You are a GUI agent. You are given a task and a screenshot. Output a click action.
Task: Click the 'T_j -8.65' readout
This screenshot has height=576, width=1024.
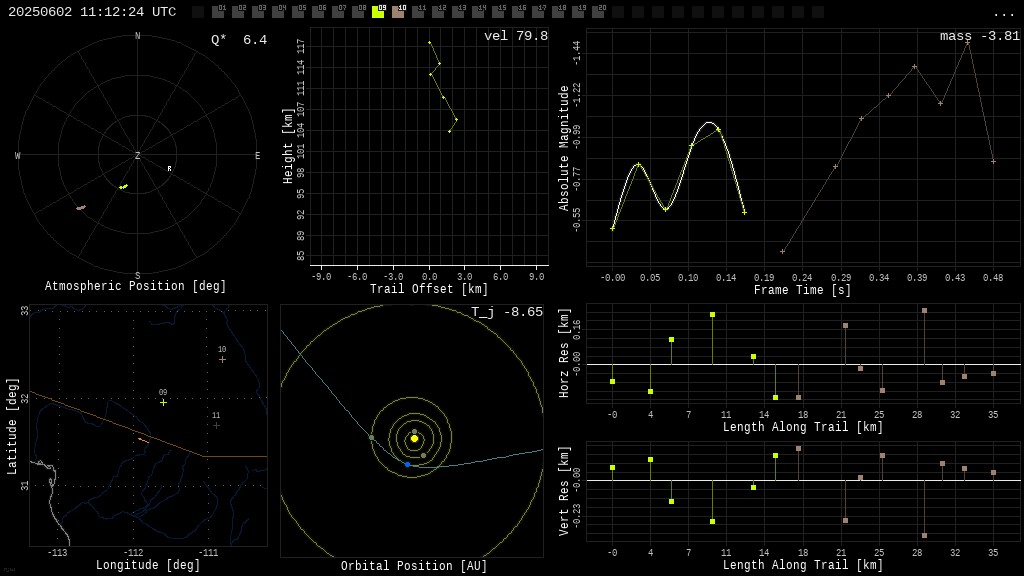pos(507,312)
